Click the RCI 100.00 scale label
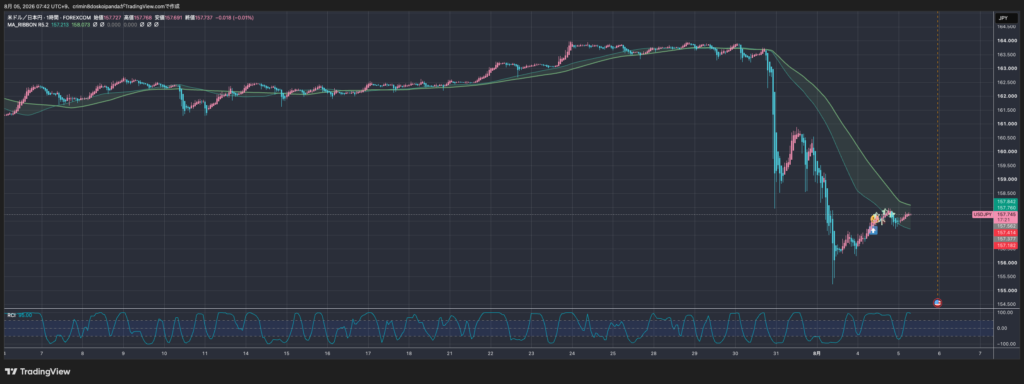The height and width of the screenshot is (384, 1024). click(x=1004, y=313)
